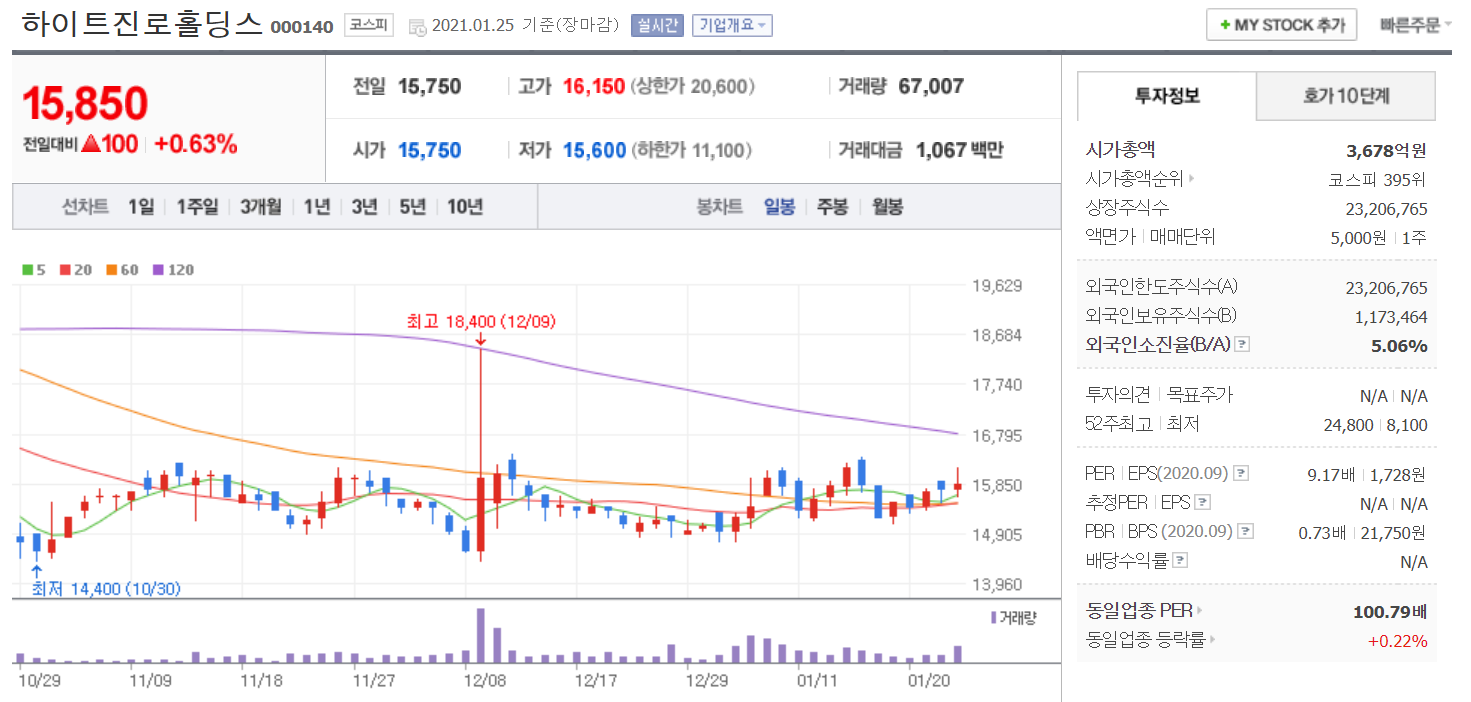Image resolution: width=1471 pixels, height=702 pixels.
Task: Select the 투자정보 tab
Action: (1167, 96)
